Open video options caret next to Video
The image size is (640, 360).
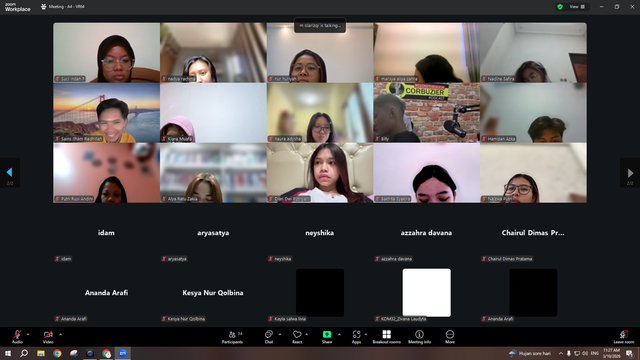(60, 334)
